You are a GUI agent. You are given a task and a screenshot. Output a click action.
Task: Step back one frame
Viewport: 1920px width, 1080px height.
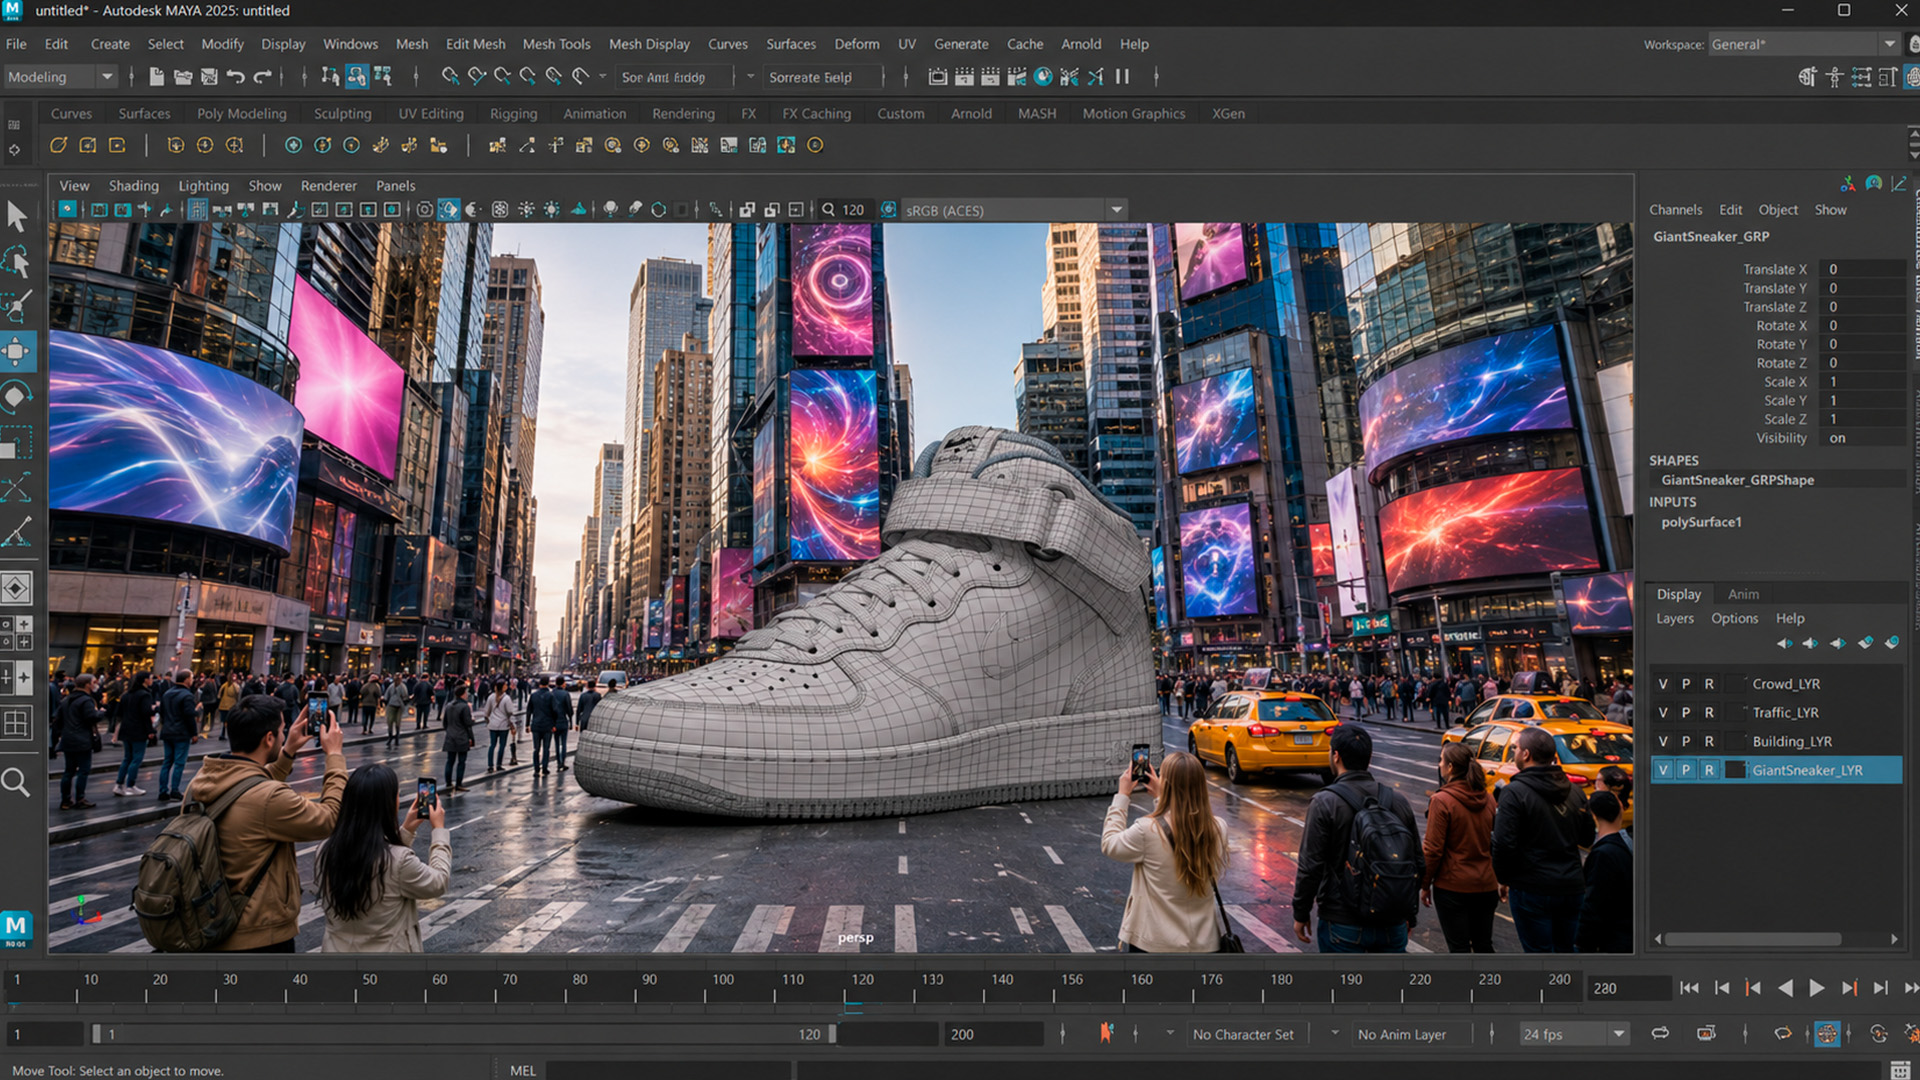click(x=1722, y=988)
